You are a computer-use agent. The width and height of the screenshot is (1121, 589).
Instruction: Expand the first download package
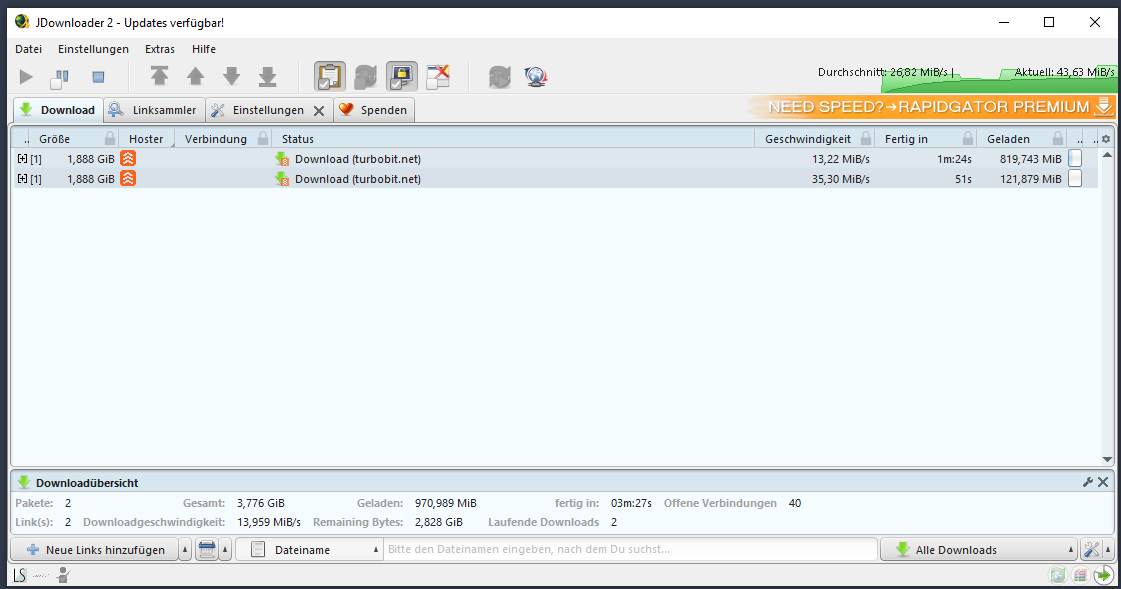coord(22,159)
